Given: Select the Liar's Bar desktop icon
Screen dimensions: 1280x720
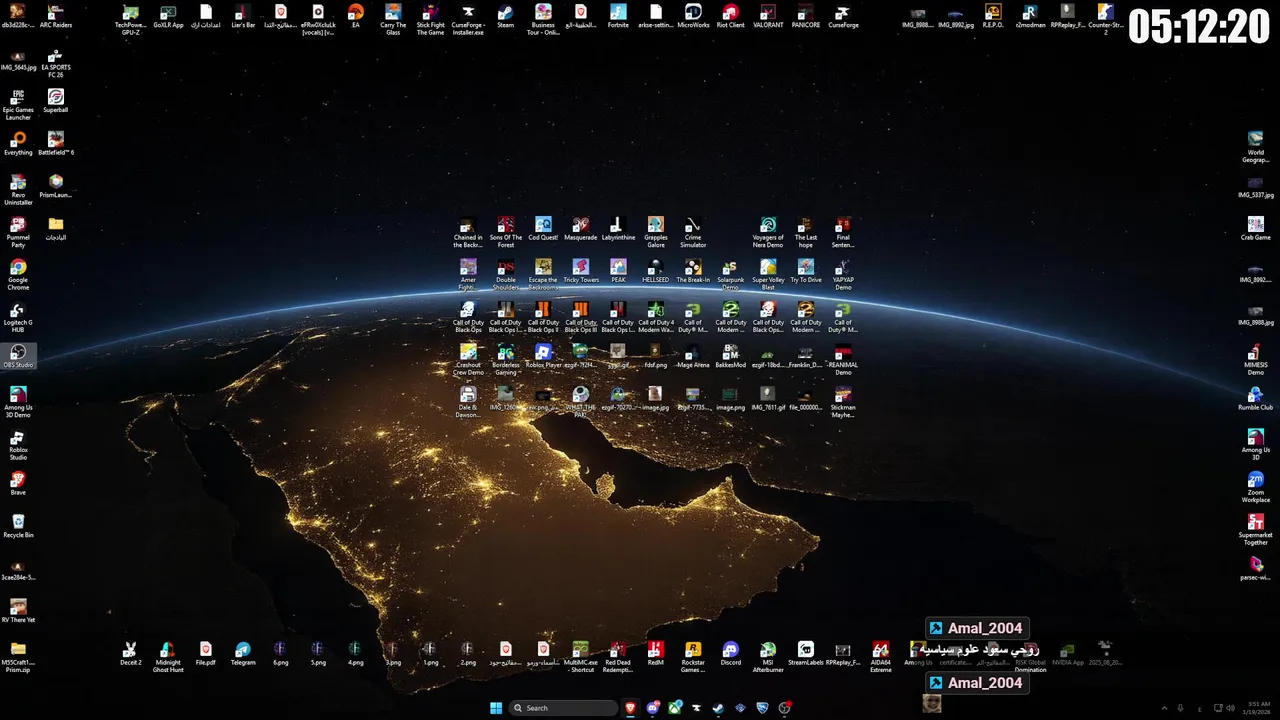Looking at the screenshot, I should (243, 16).
